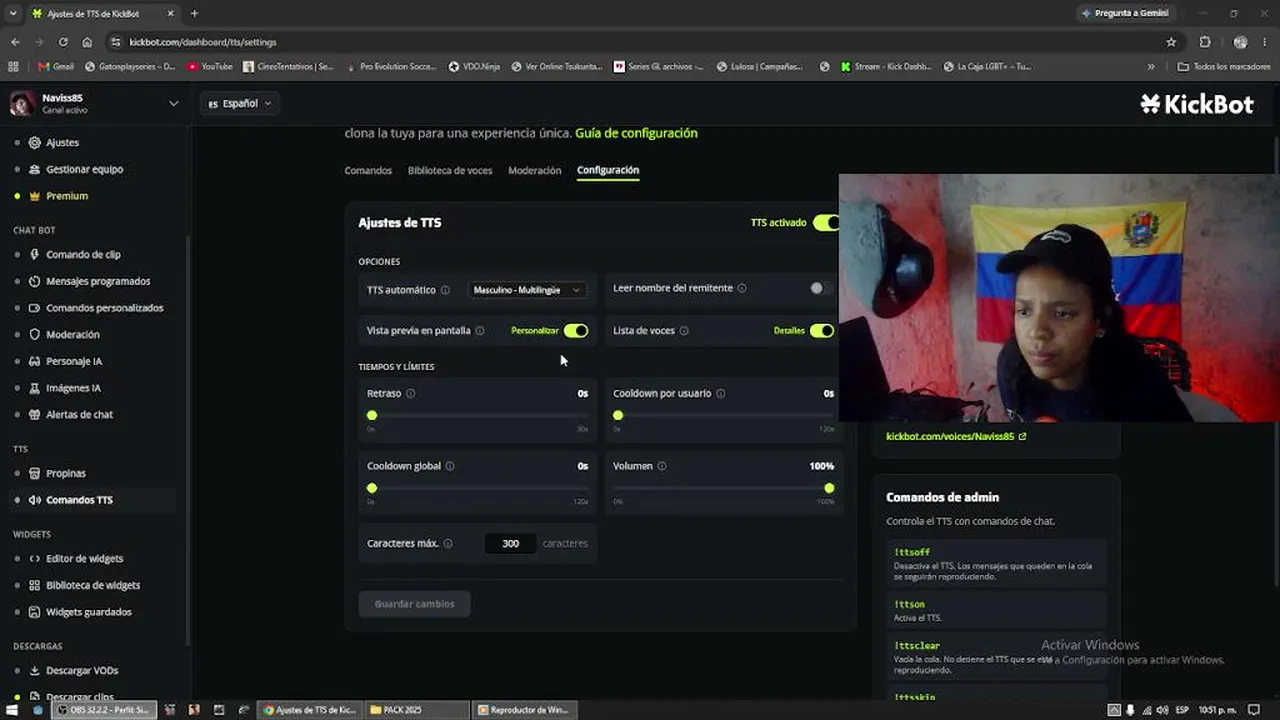
Task: Select the Configuración tab
Action: [x=608, y=170]
